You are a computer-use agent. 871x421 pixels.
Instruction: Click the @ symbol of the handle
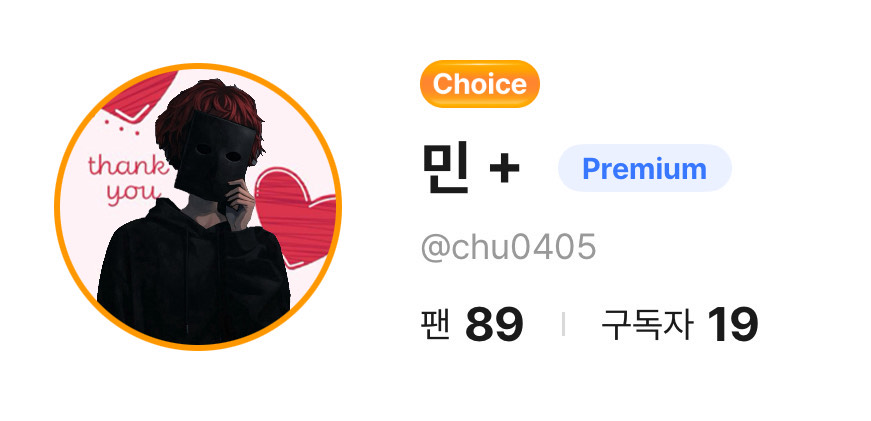coord(435,248)
